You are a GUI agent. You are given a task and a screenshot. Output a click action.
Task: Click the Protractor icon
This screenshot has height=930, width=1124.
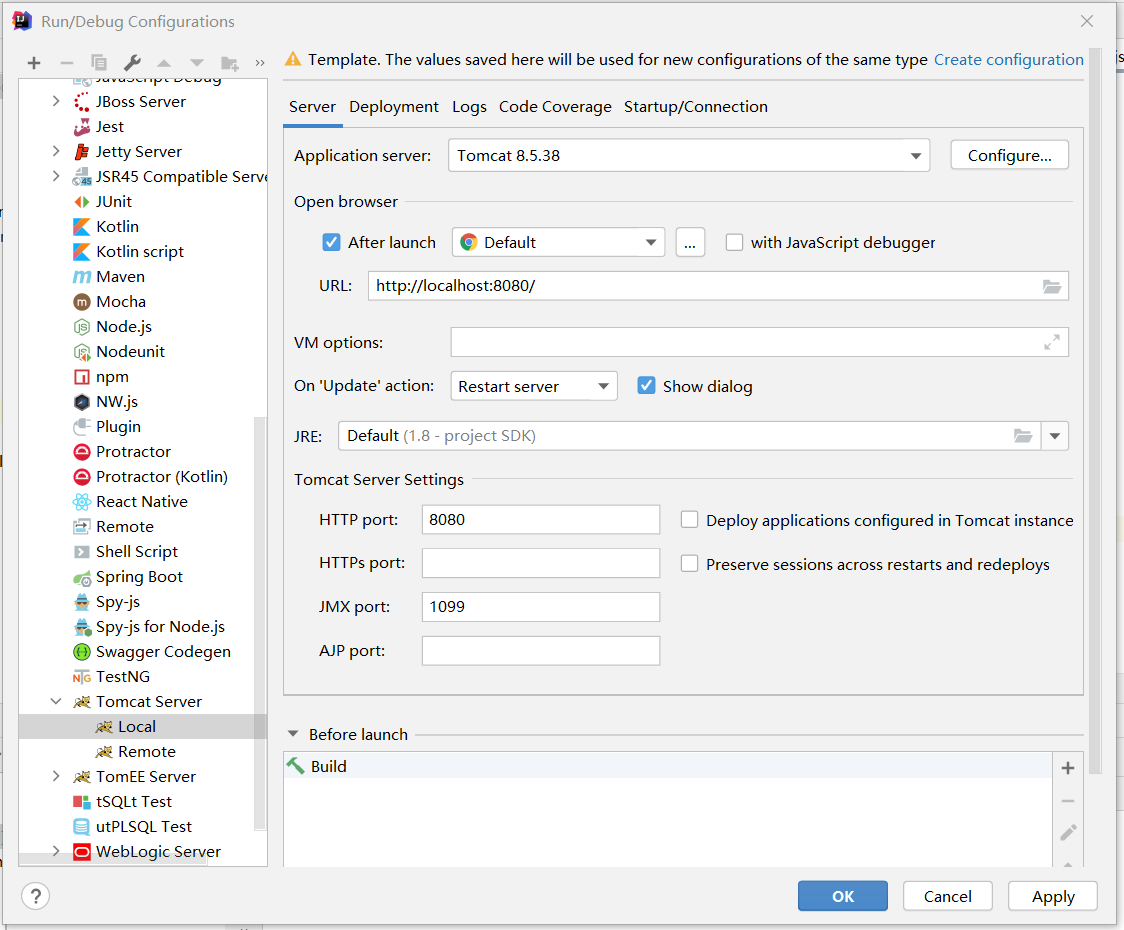tap(82, 452)
